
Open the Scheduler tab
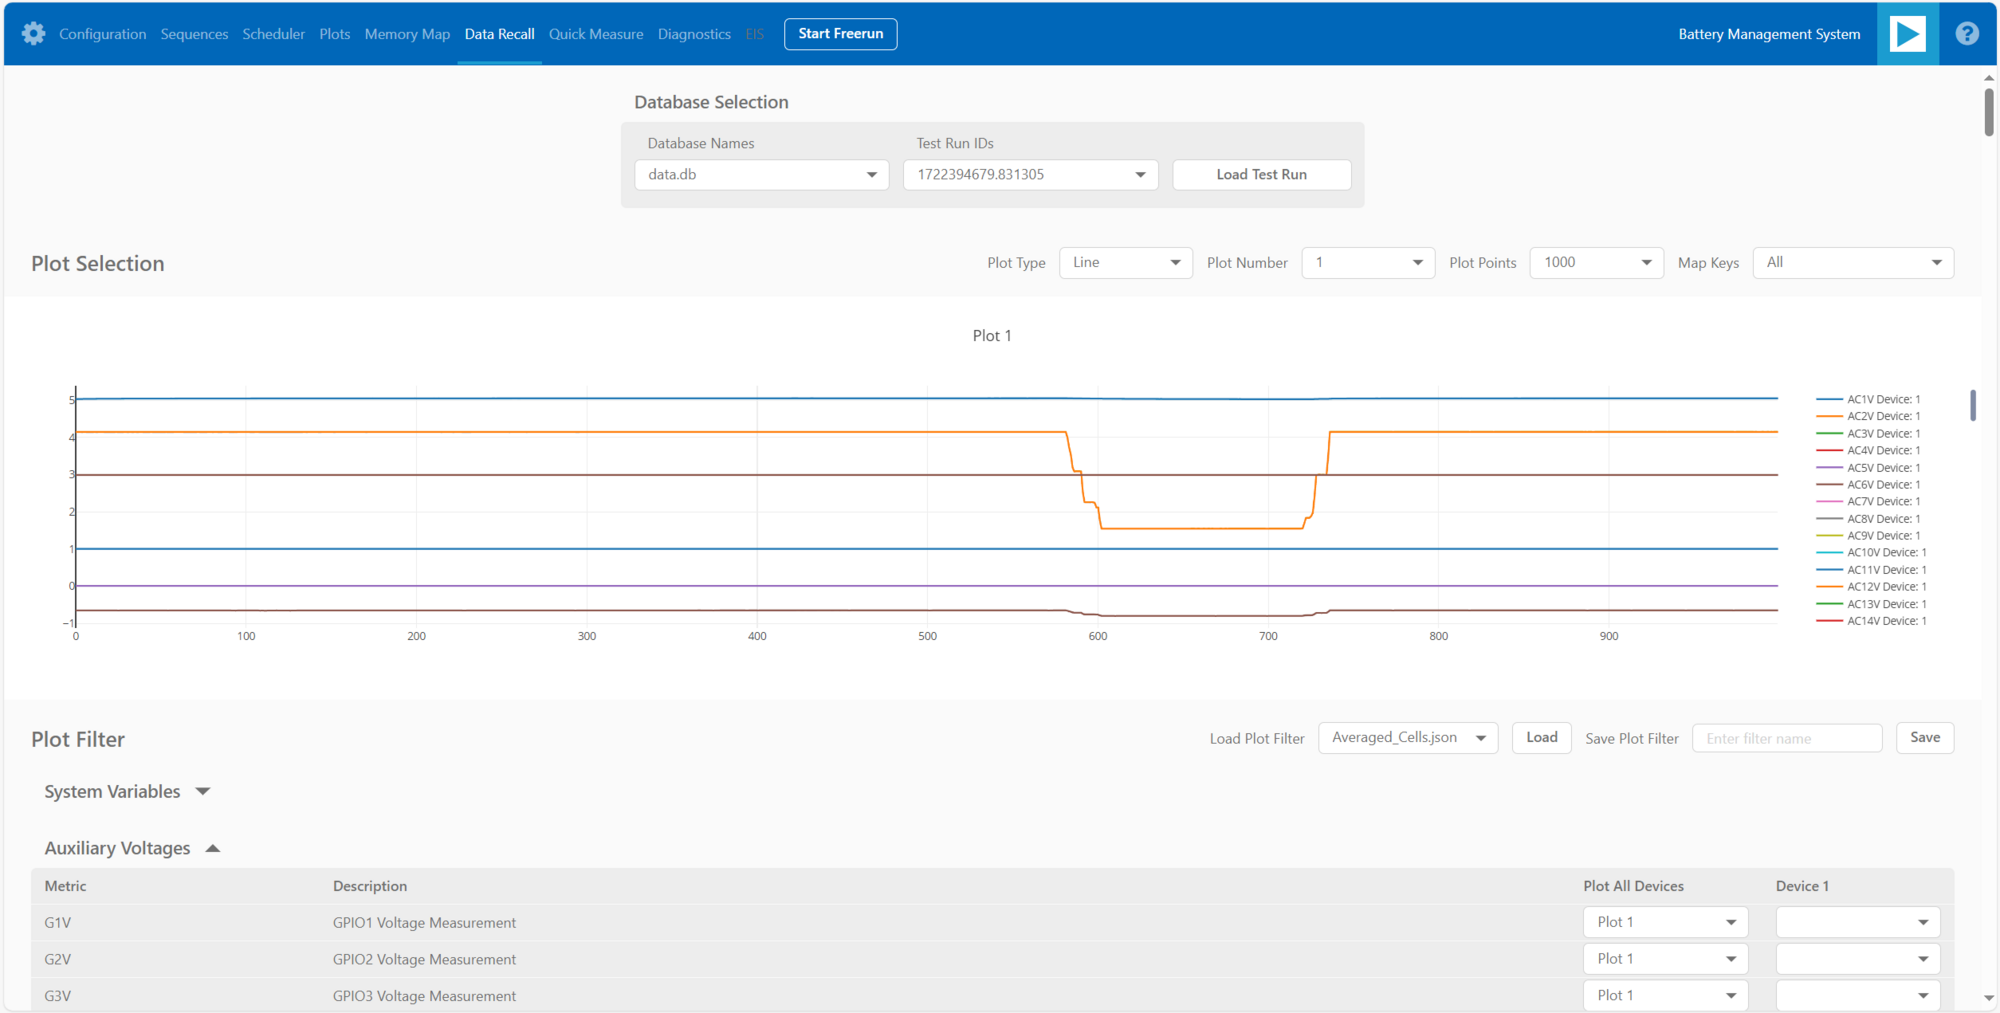[273, 33]
